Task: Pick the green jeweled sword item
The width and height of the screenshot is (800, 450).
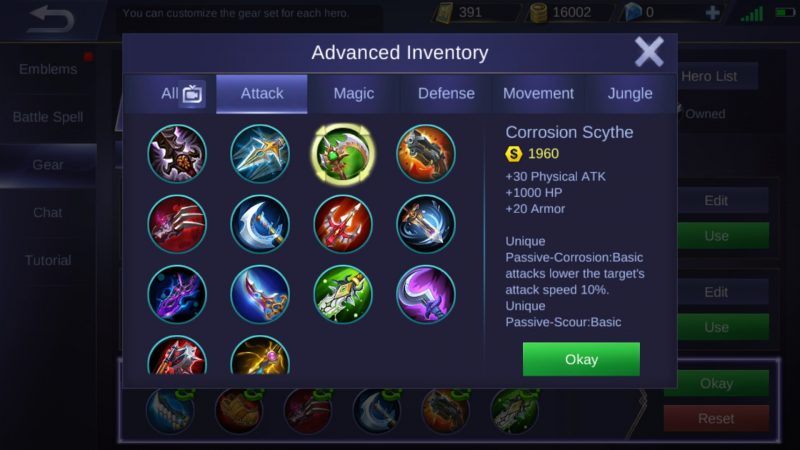Action: 343,294
